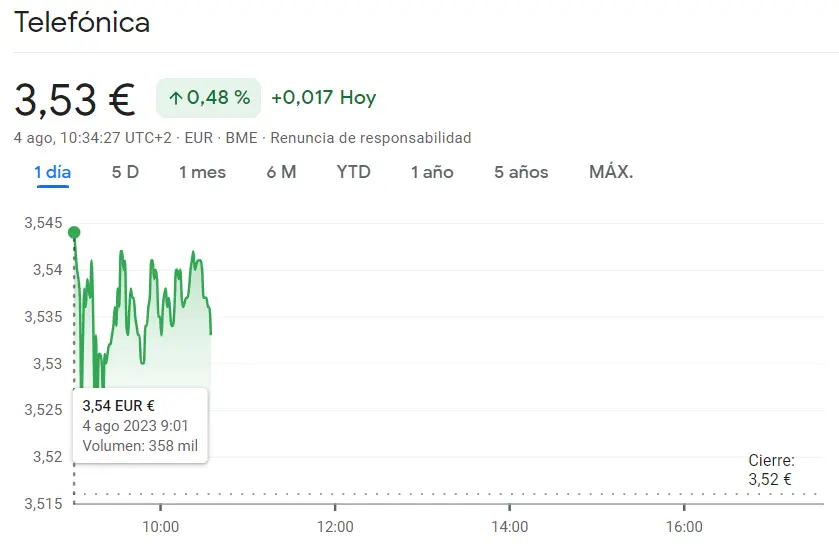
Task: Click the Volumen: 358 mil tooltip text
Action: 140,446
